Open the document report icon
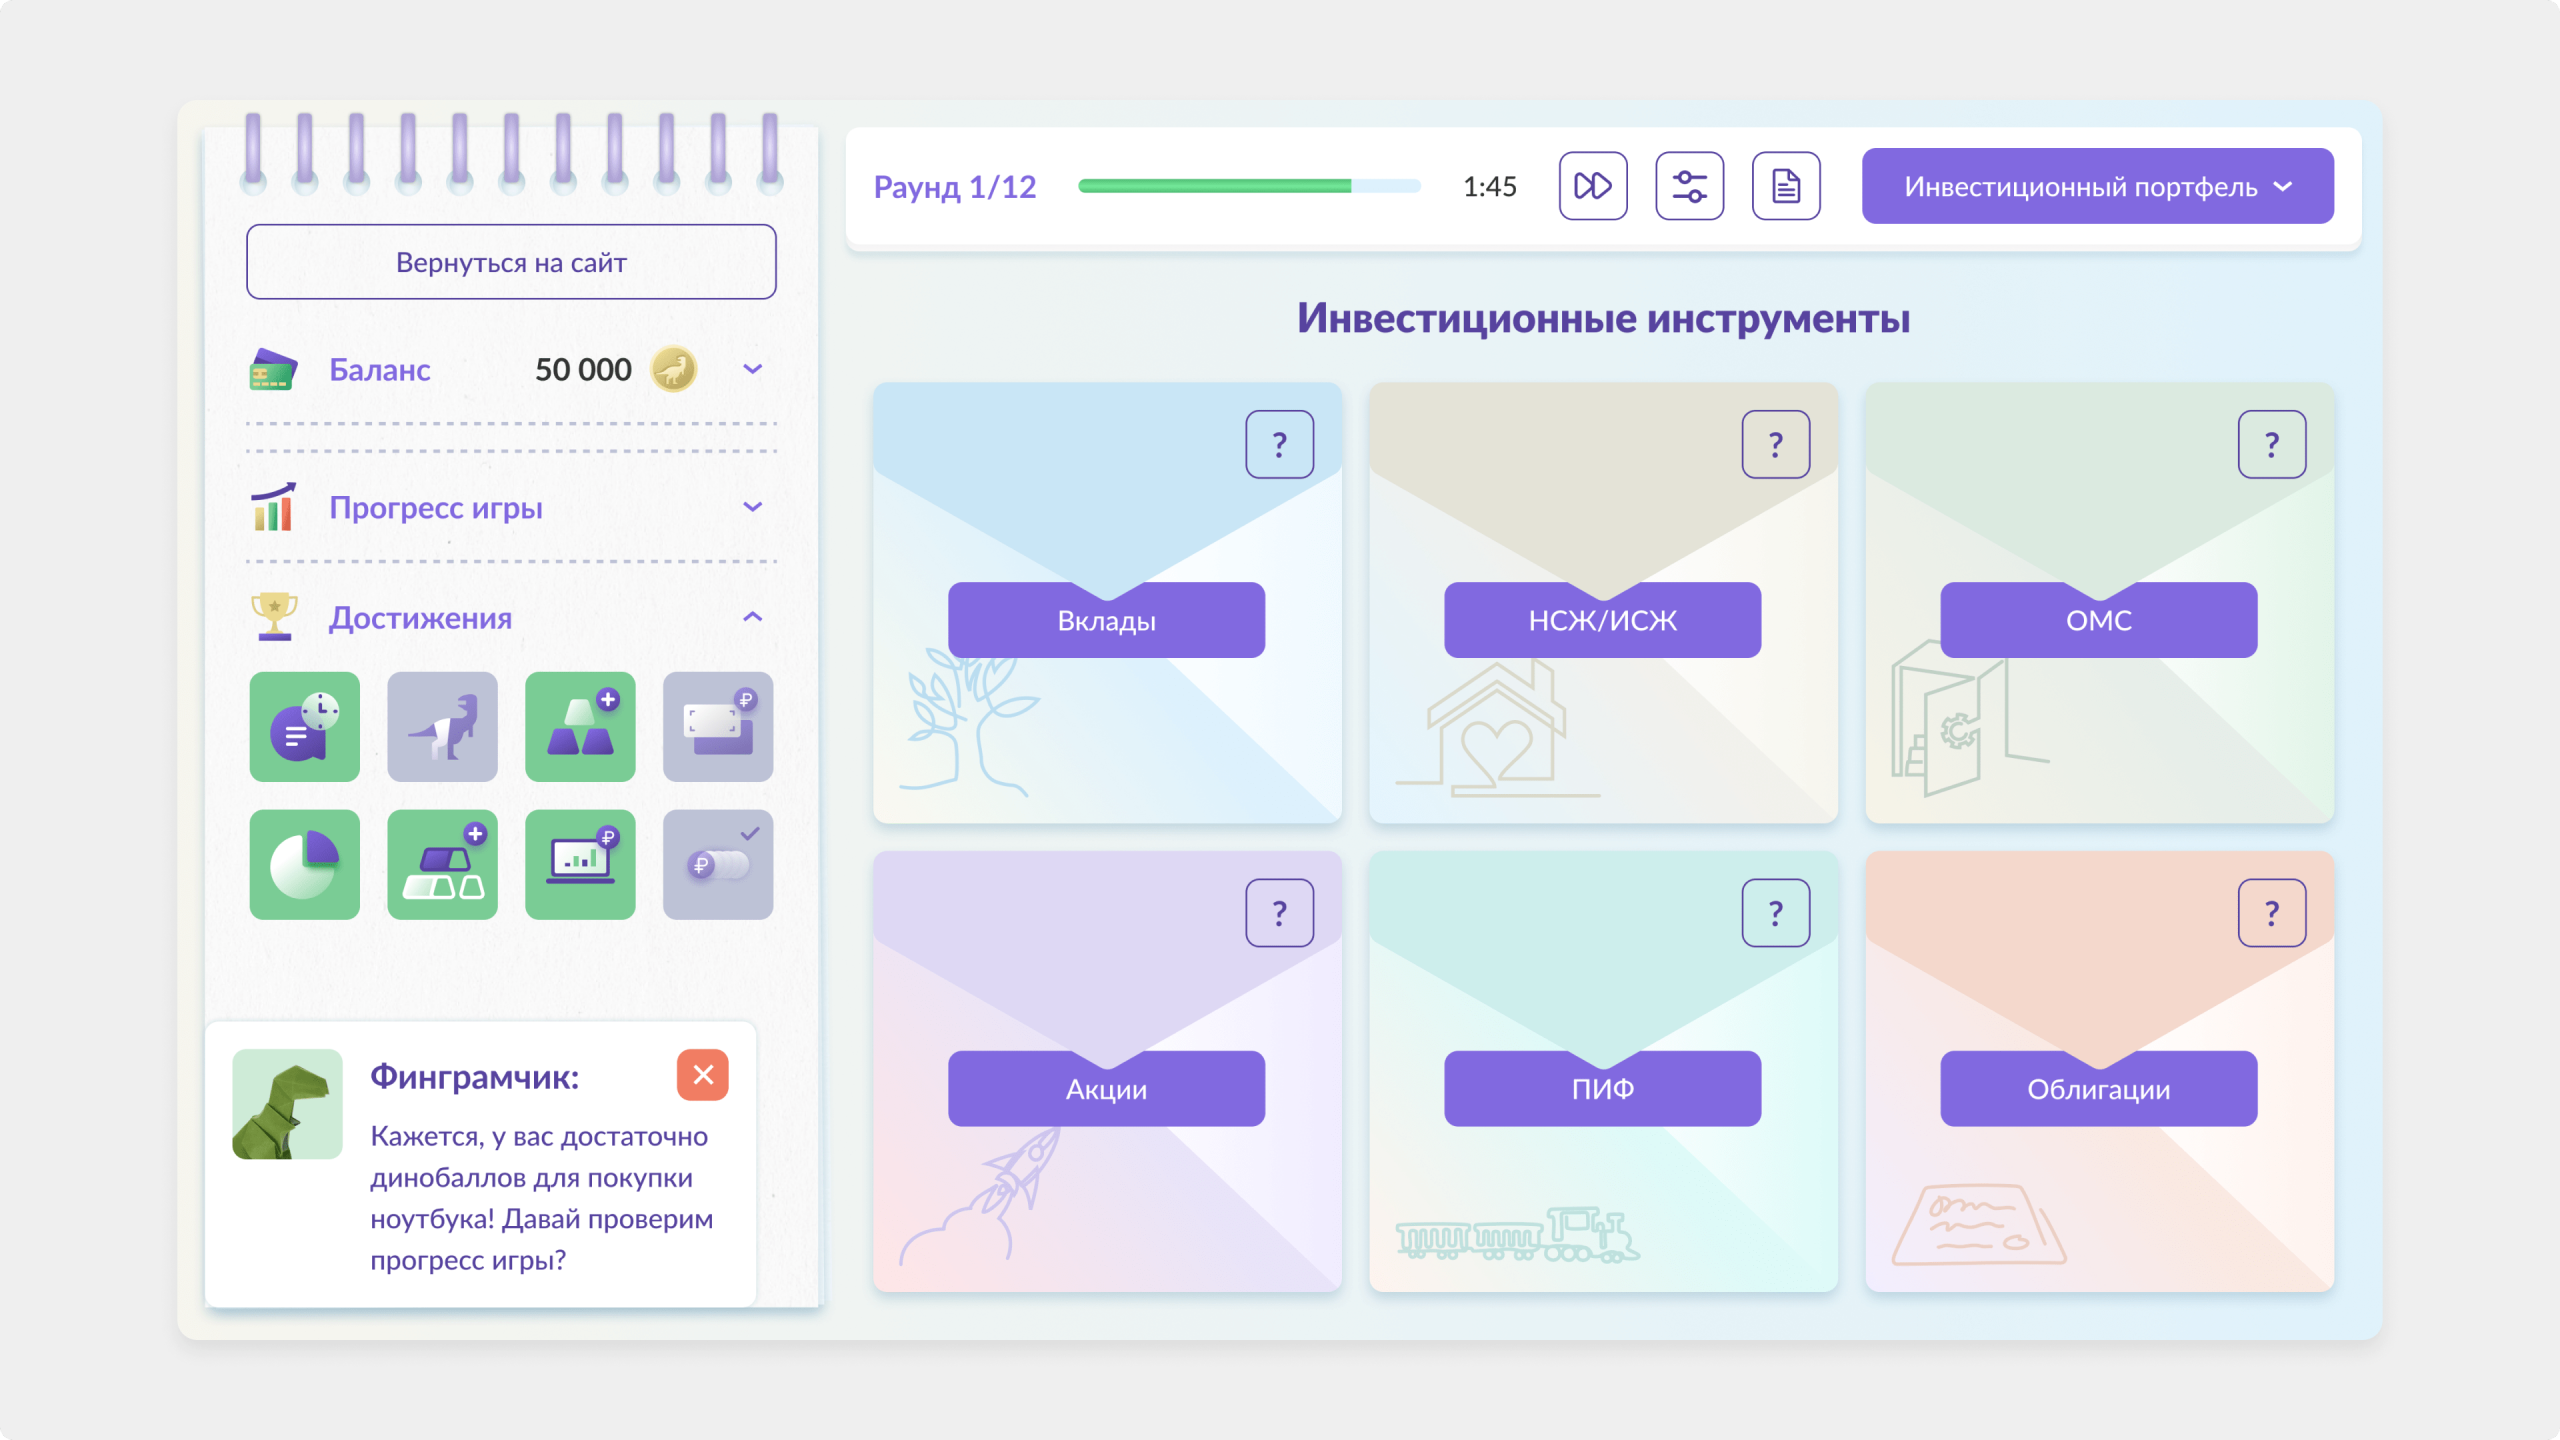The image size is (2560, 1440). coord(1786,186)
